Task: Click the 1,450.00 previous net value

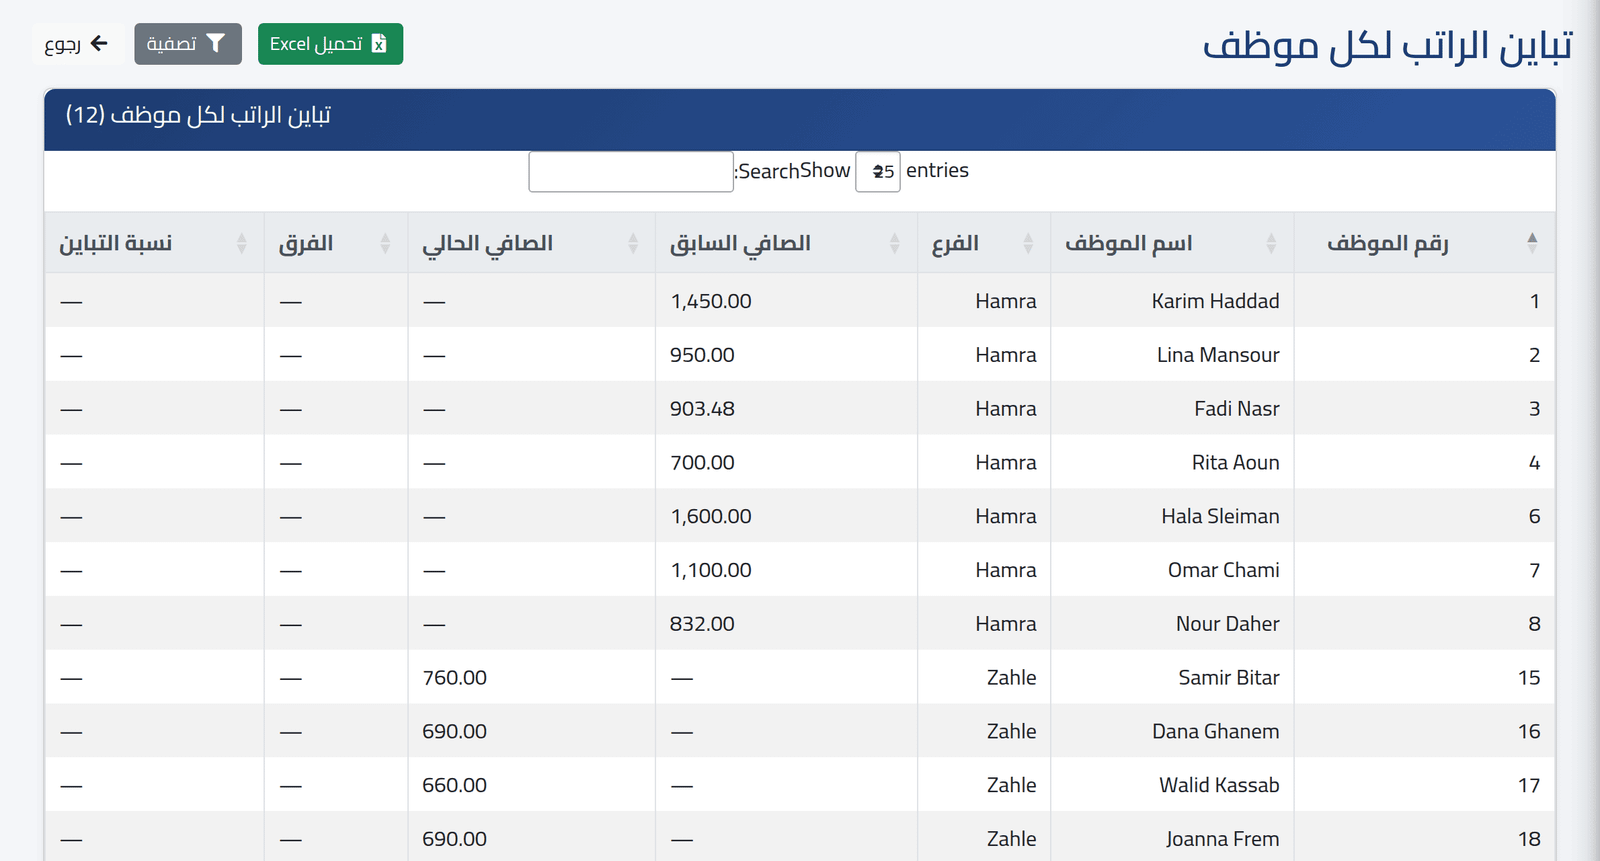Action: pyautogui.click(x=711, y=301)
